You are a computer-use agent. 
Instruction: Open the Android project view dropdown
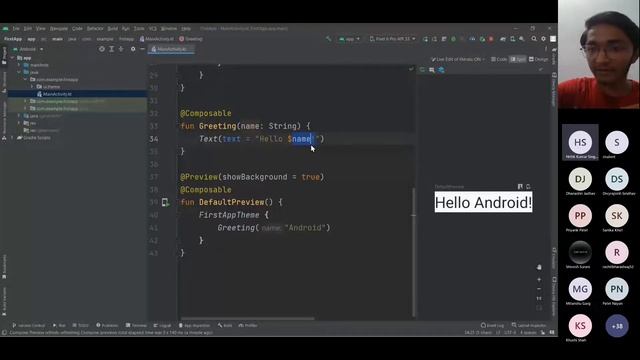[29, 49]
